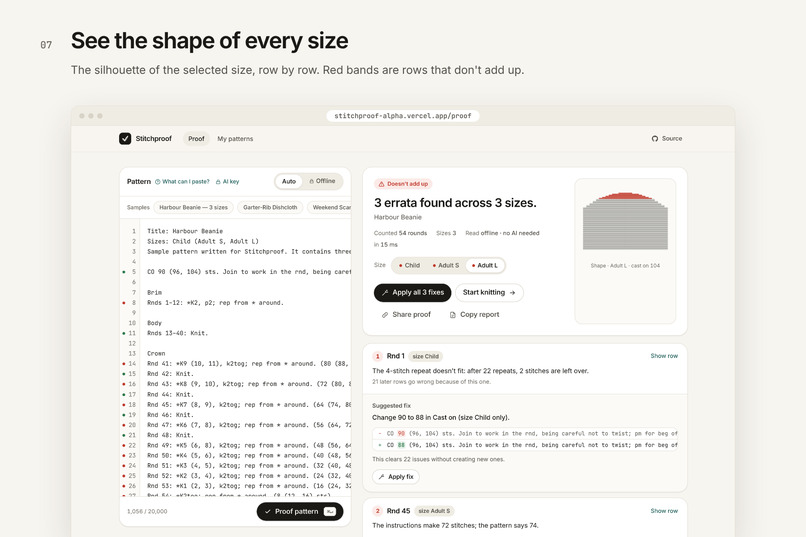Load the Weekend Scarf sample chip
Viewport: 806px width, 537px height.
(x=330, y=208)
